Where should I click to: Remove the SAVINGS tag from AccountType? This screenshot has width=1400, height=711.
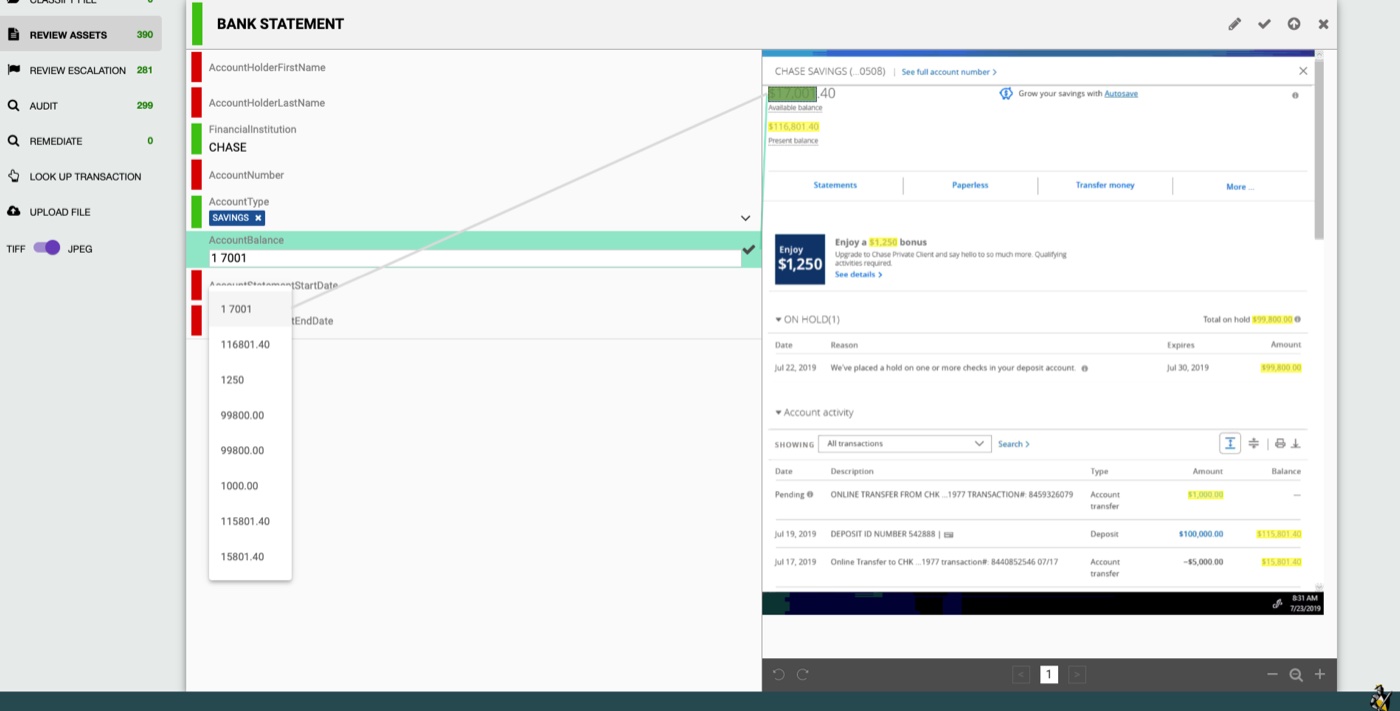pos(258,218)
